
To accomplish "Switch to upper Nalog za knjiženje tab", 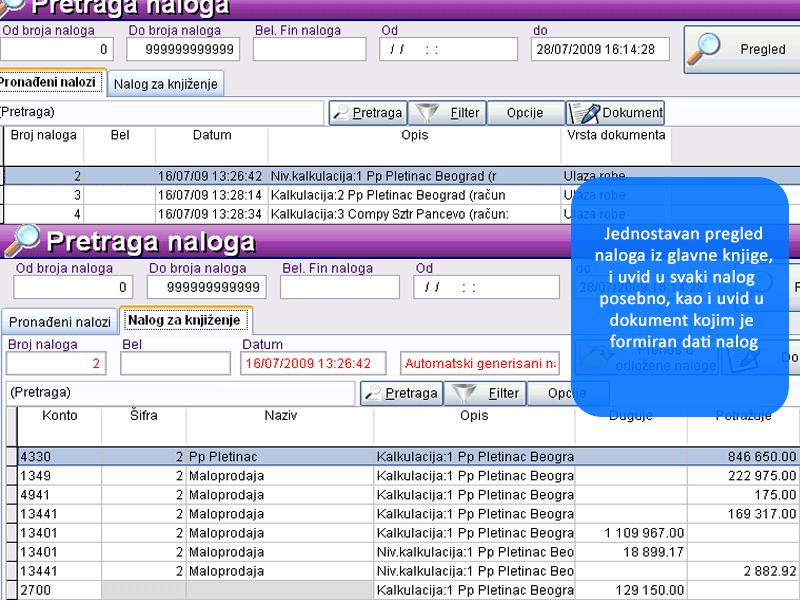I will pos(165,84).
